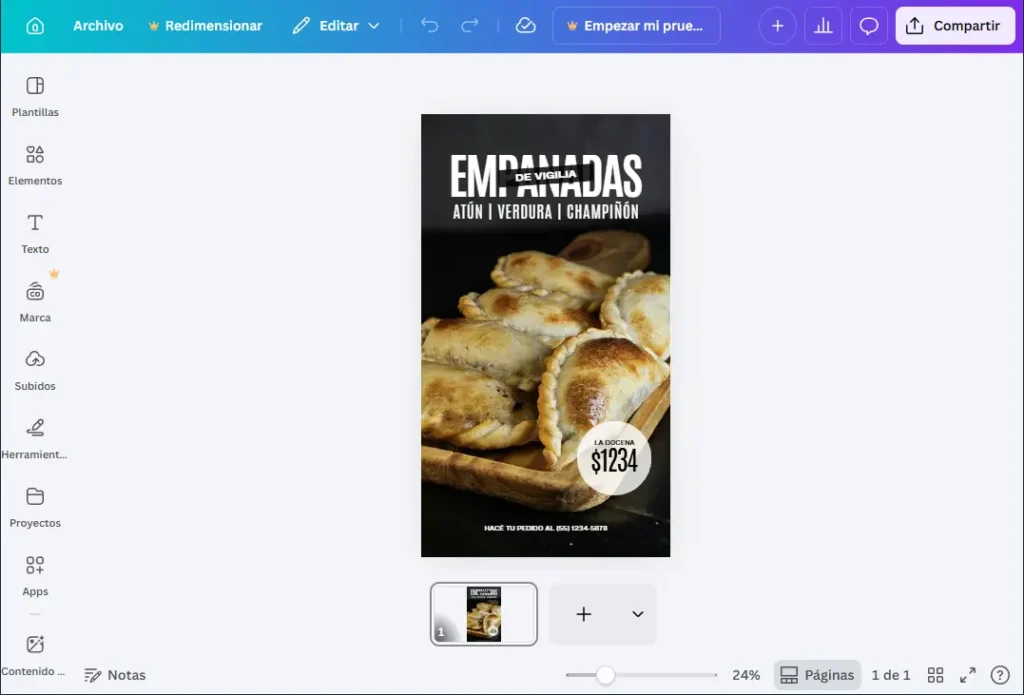Image resolution: width=1024 pixels, height=695 pixels.
Task: Open the Archivo menu
Action: pos(98,26)
